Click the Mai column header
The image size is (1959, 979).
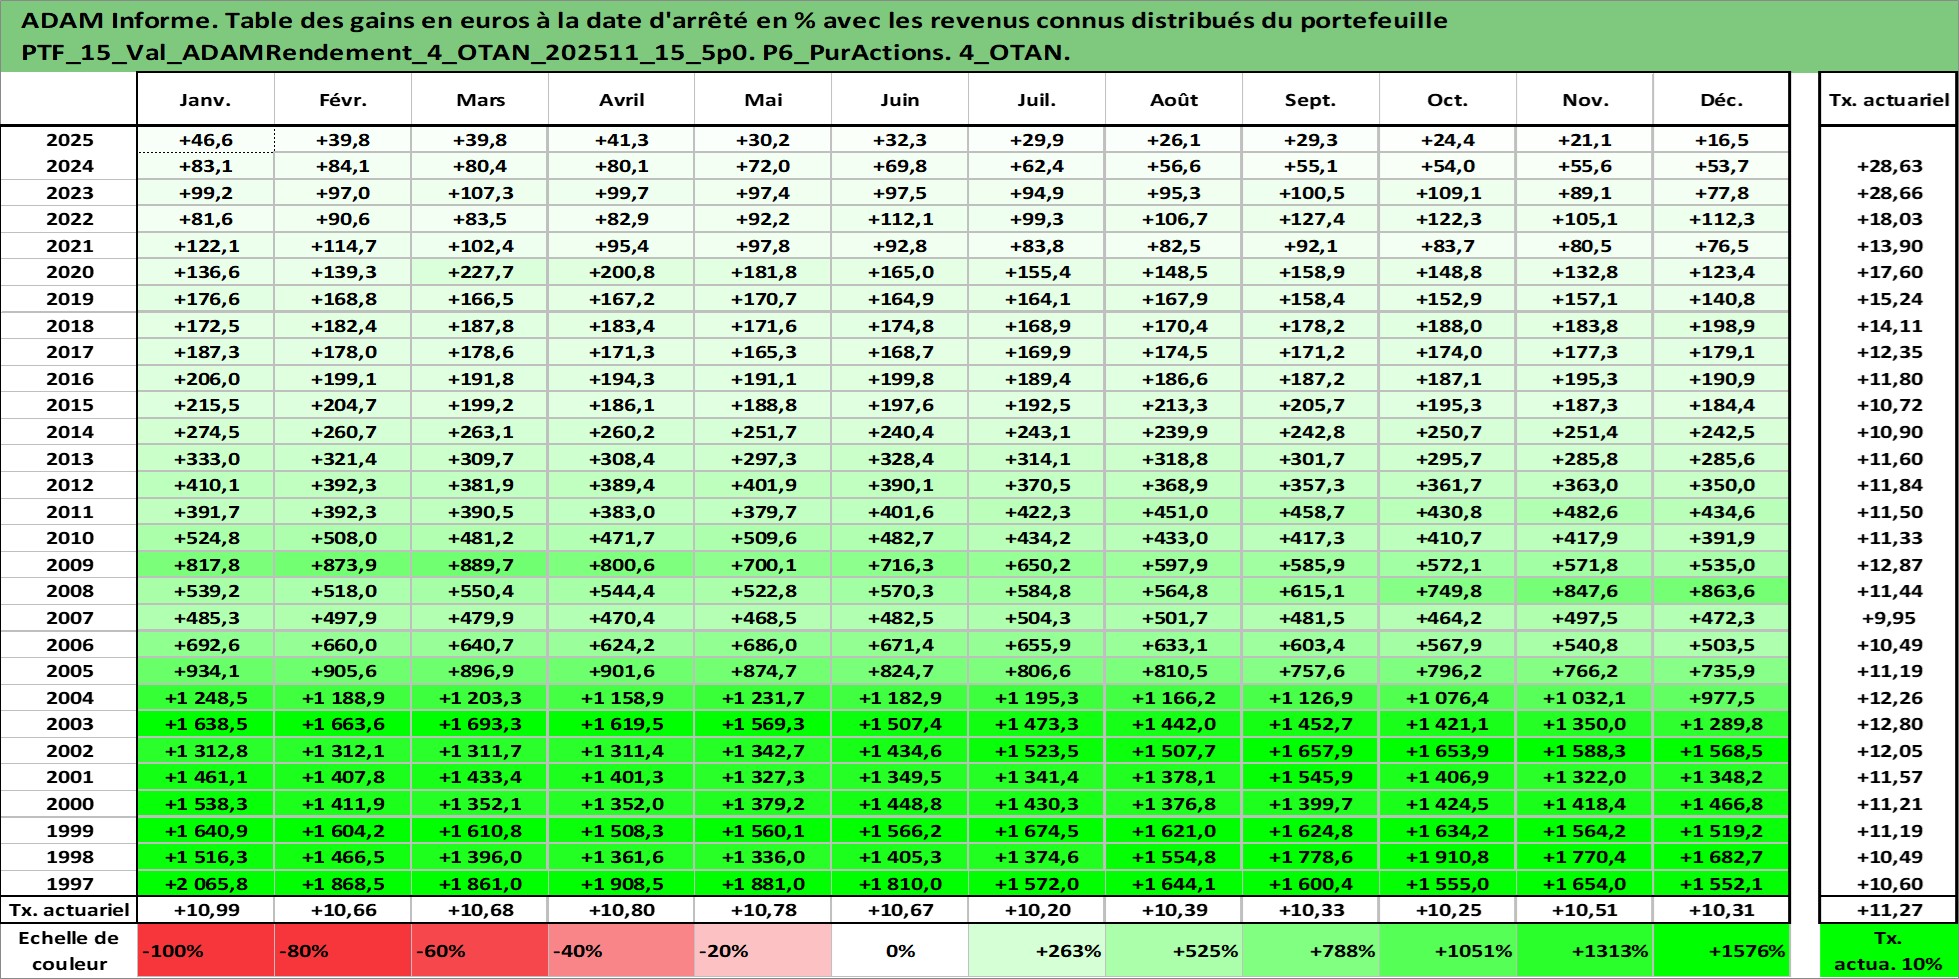coord(763,100)
